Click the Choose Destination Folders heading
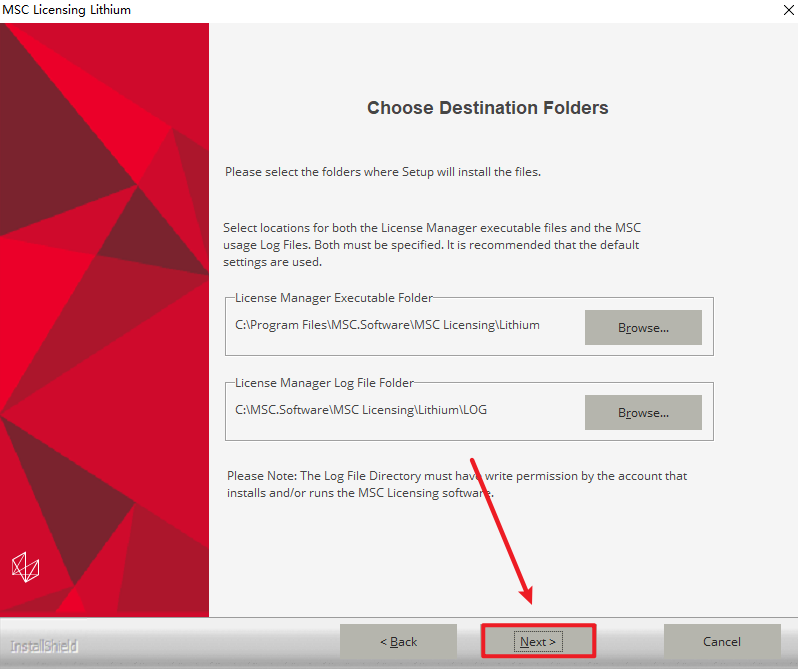 [x=488, y=108]
